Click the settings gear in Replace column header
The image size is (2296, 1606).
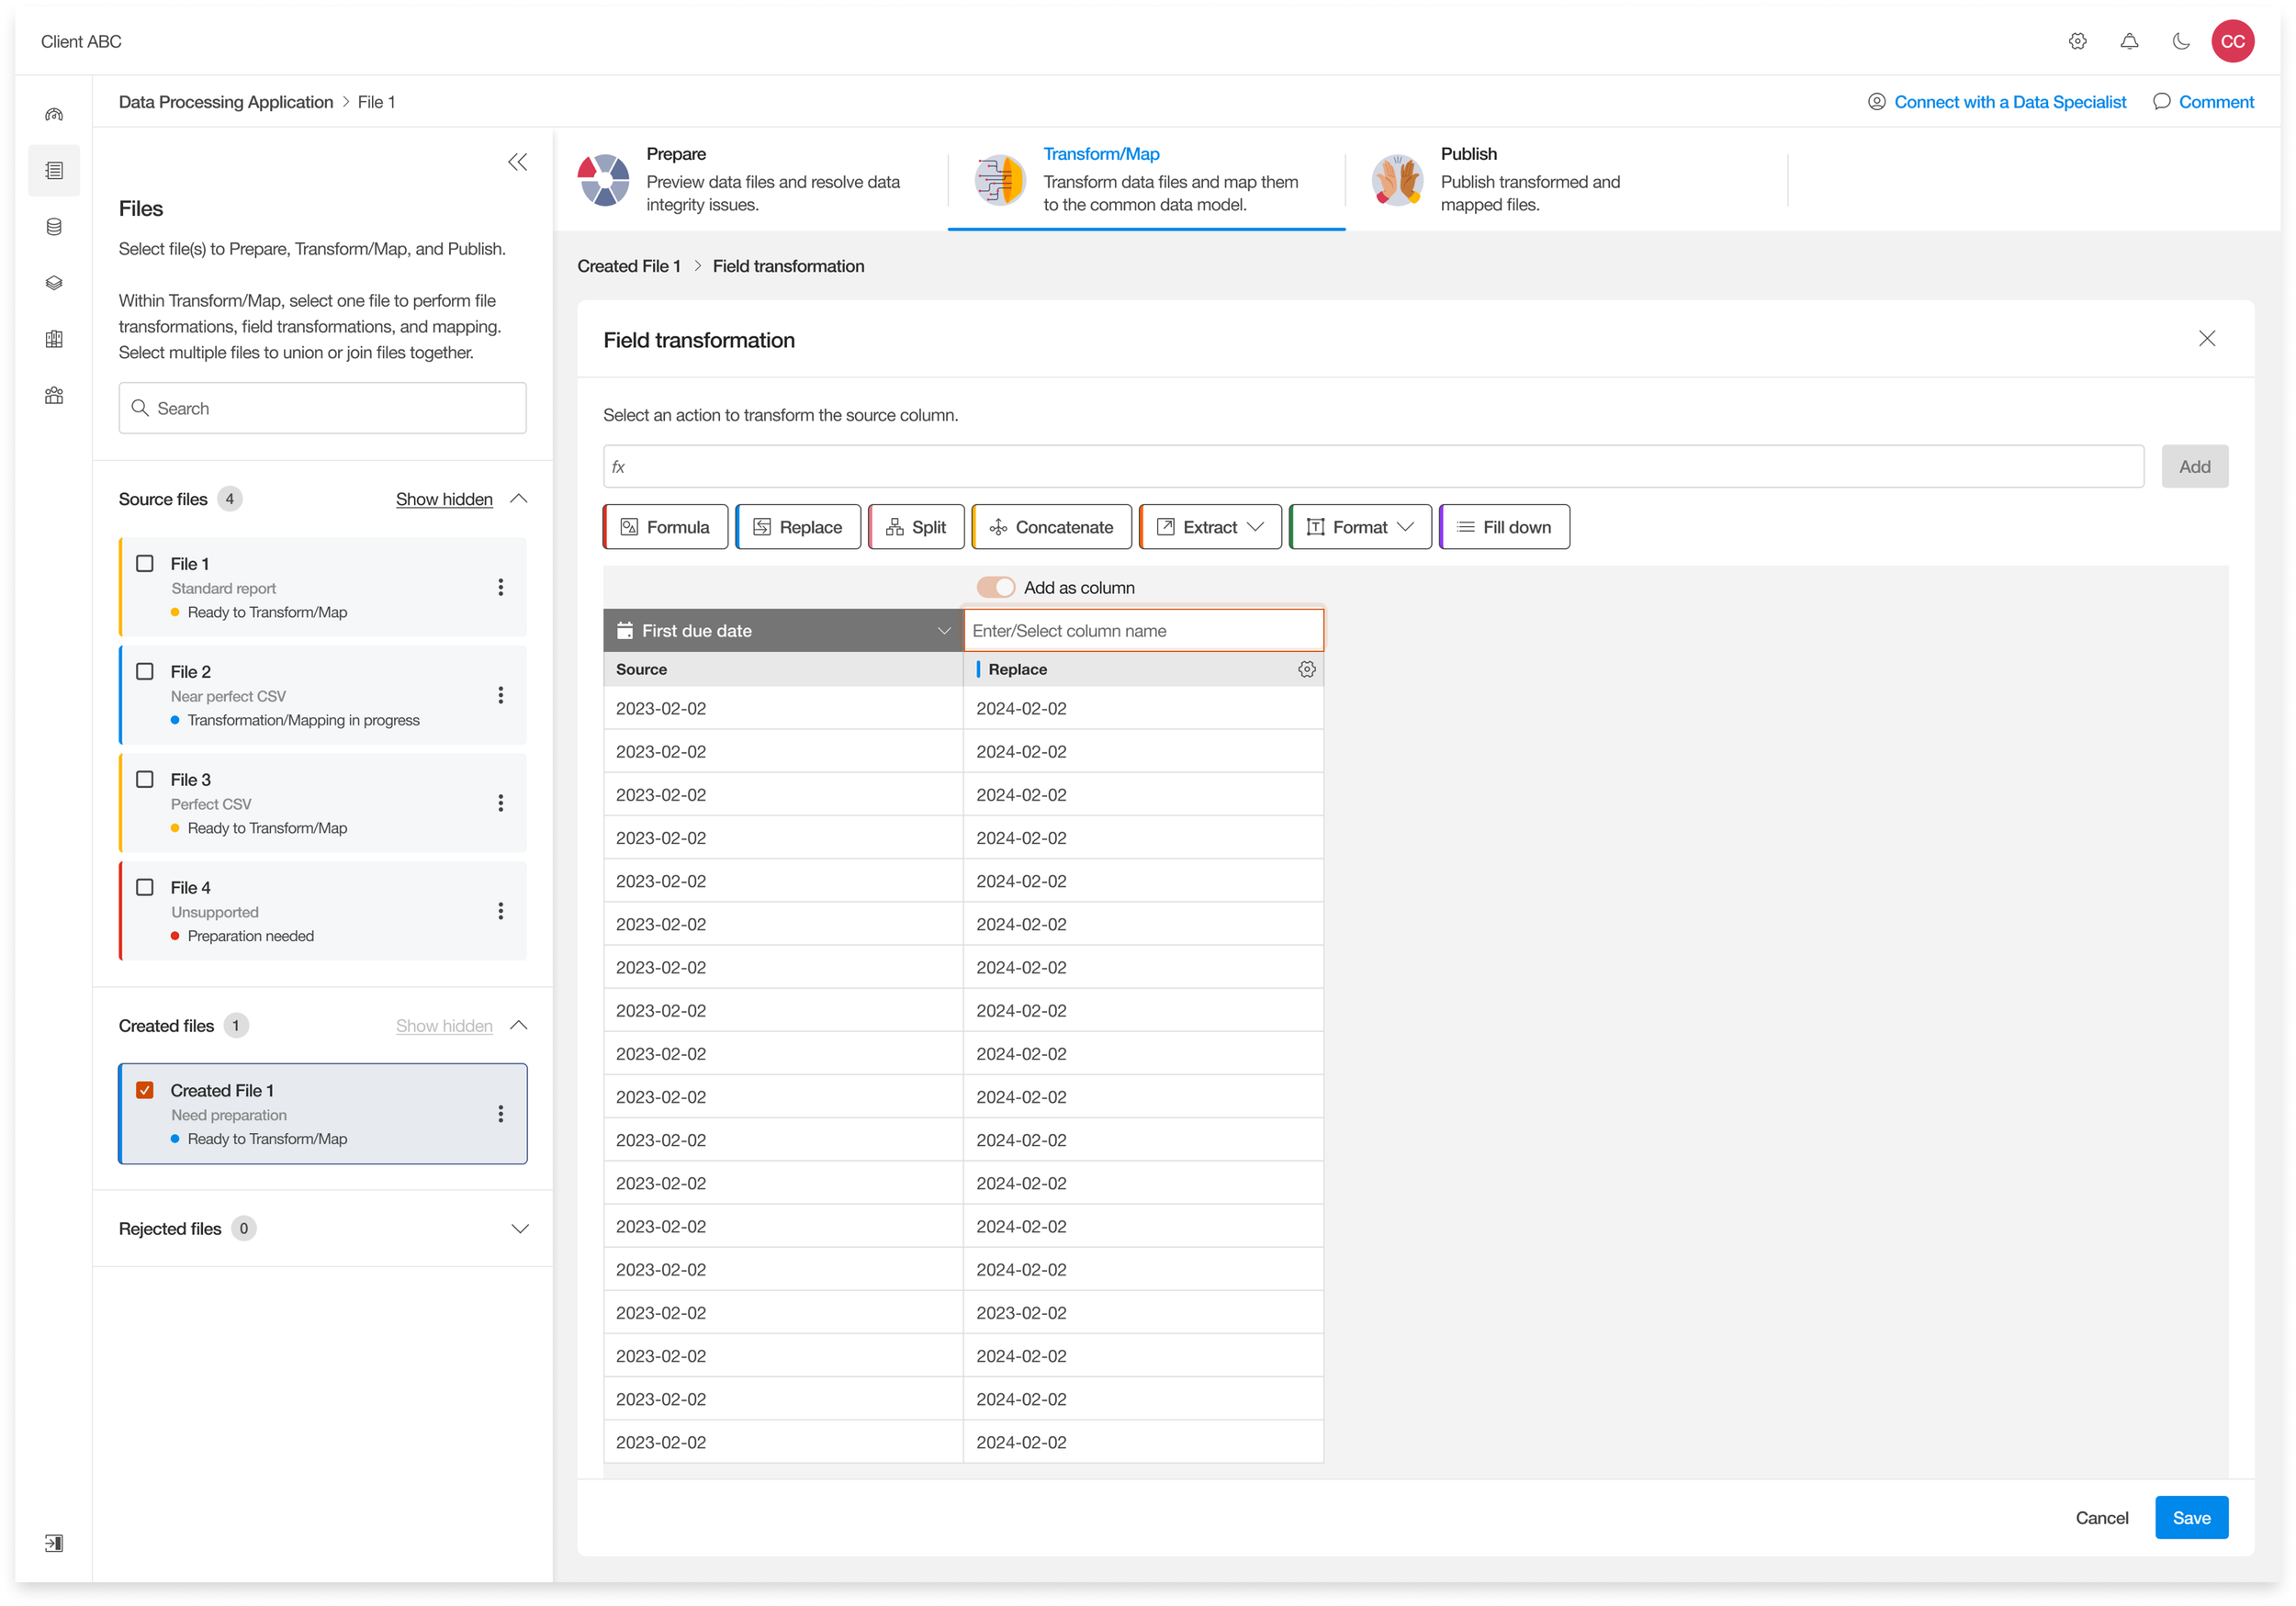(1306, 669)
